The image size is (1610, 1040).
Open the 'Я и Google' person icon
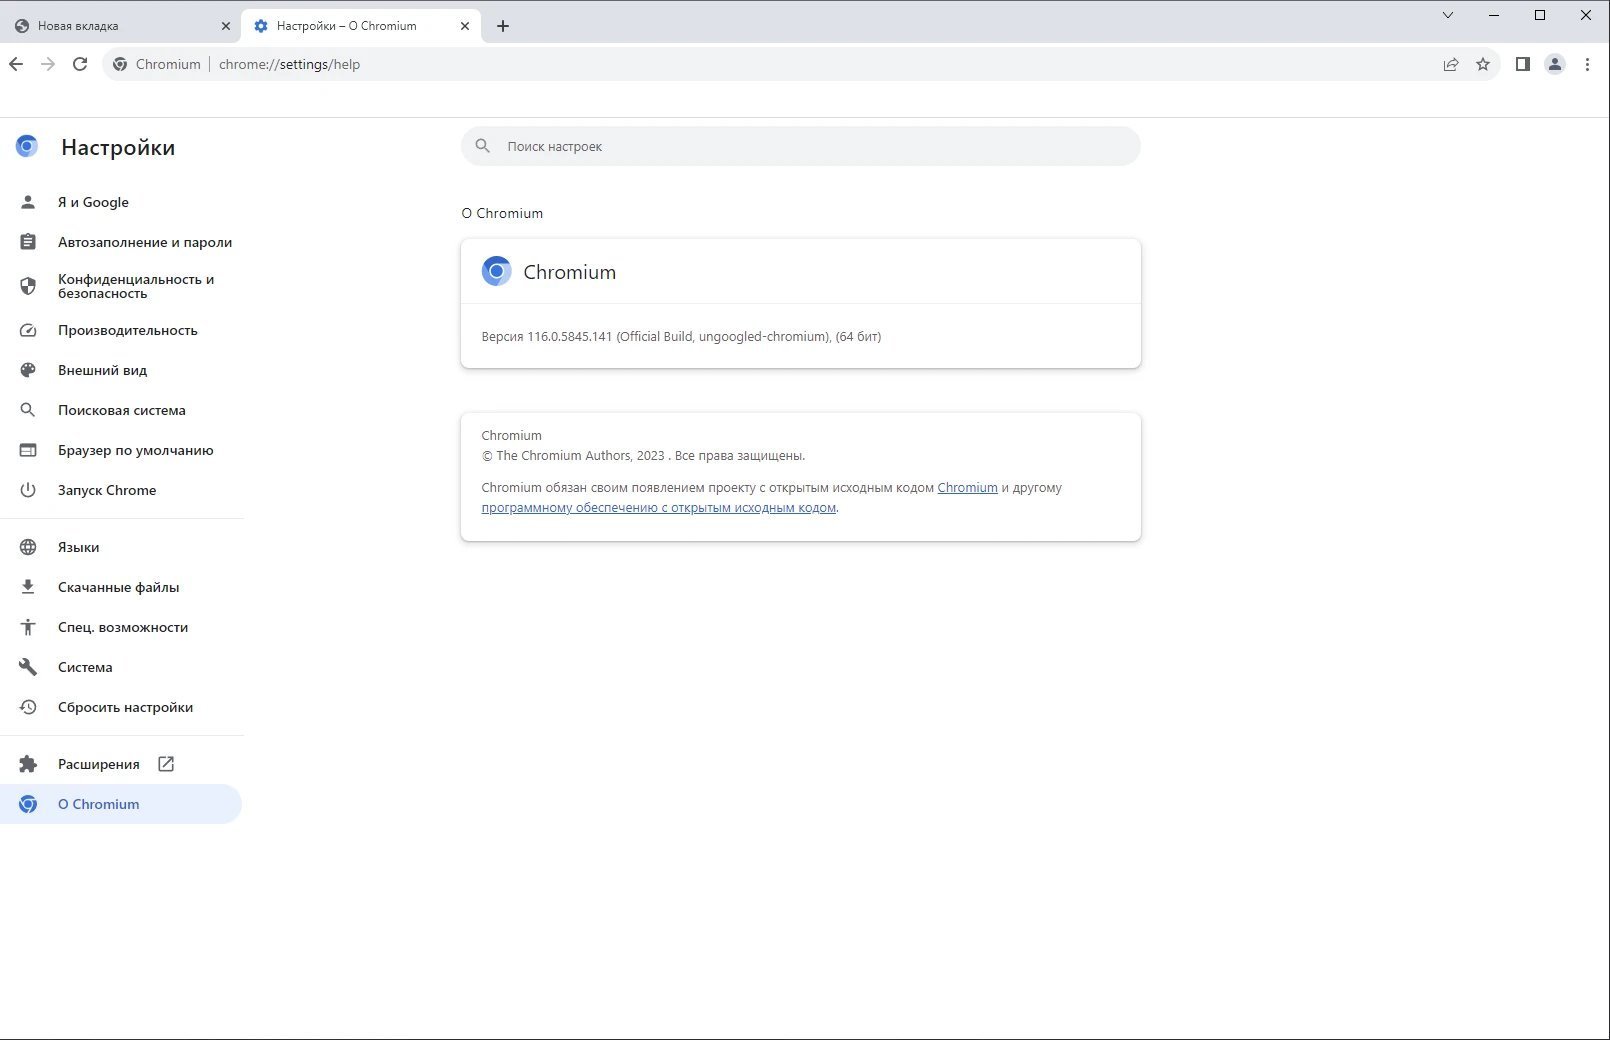28,202
